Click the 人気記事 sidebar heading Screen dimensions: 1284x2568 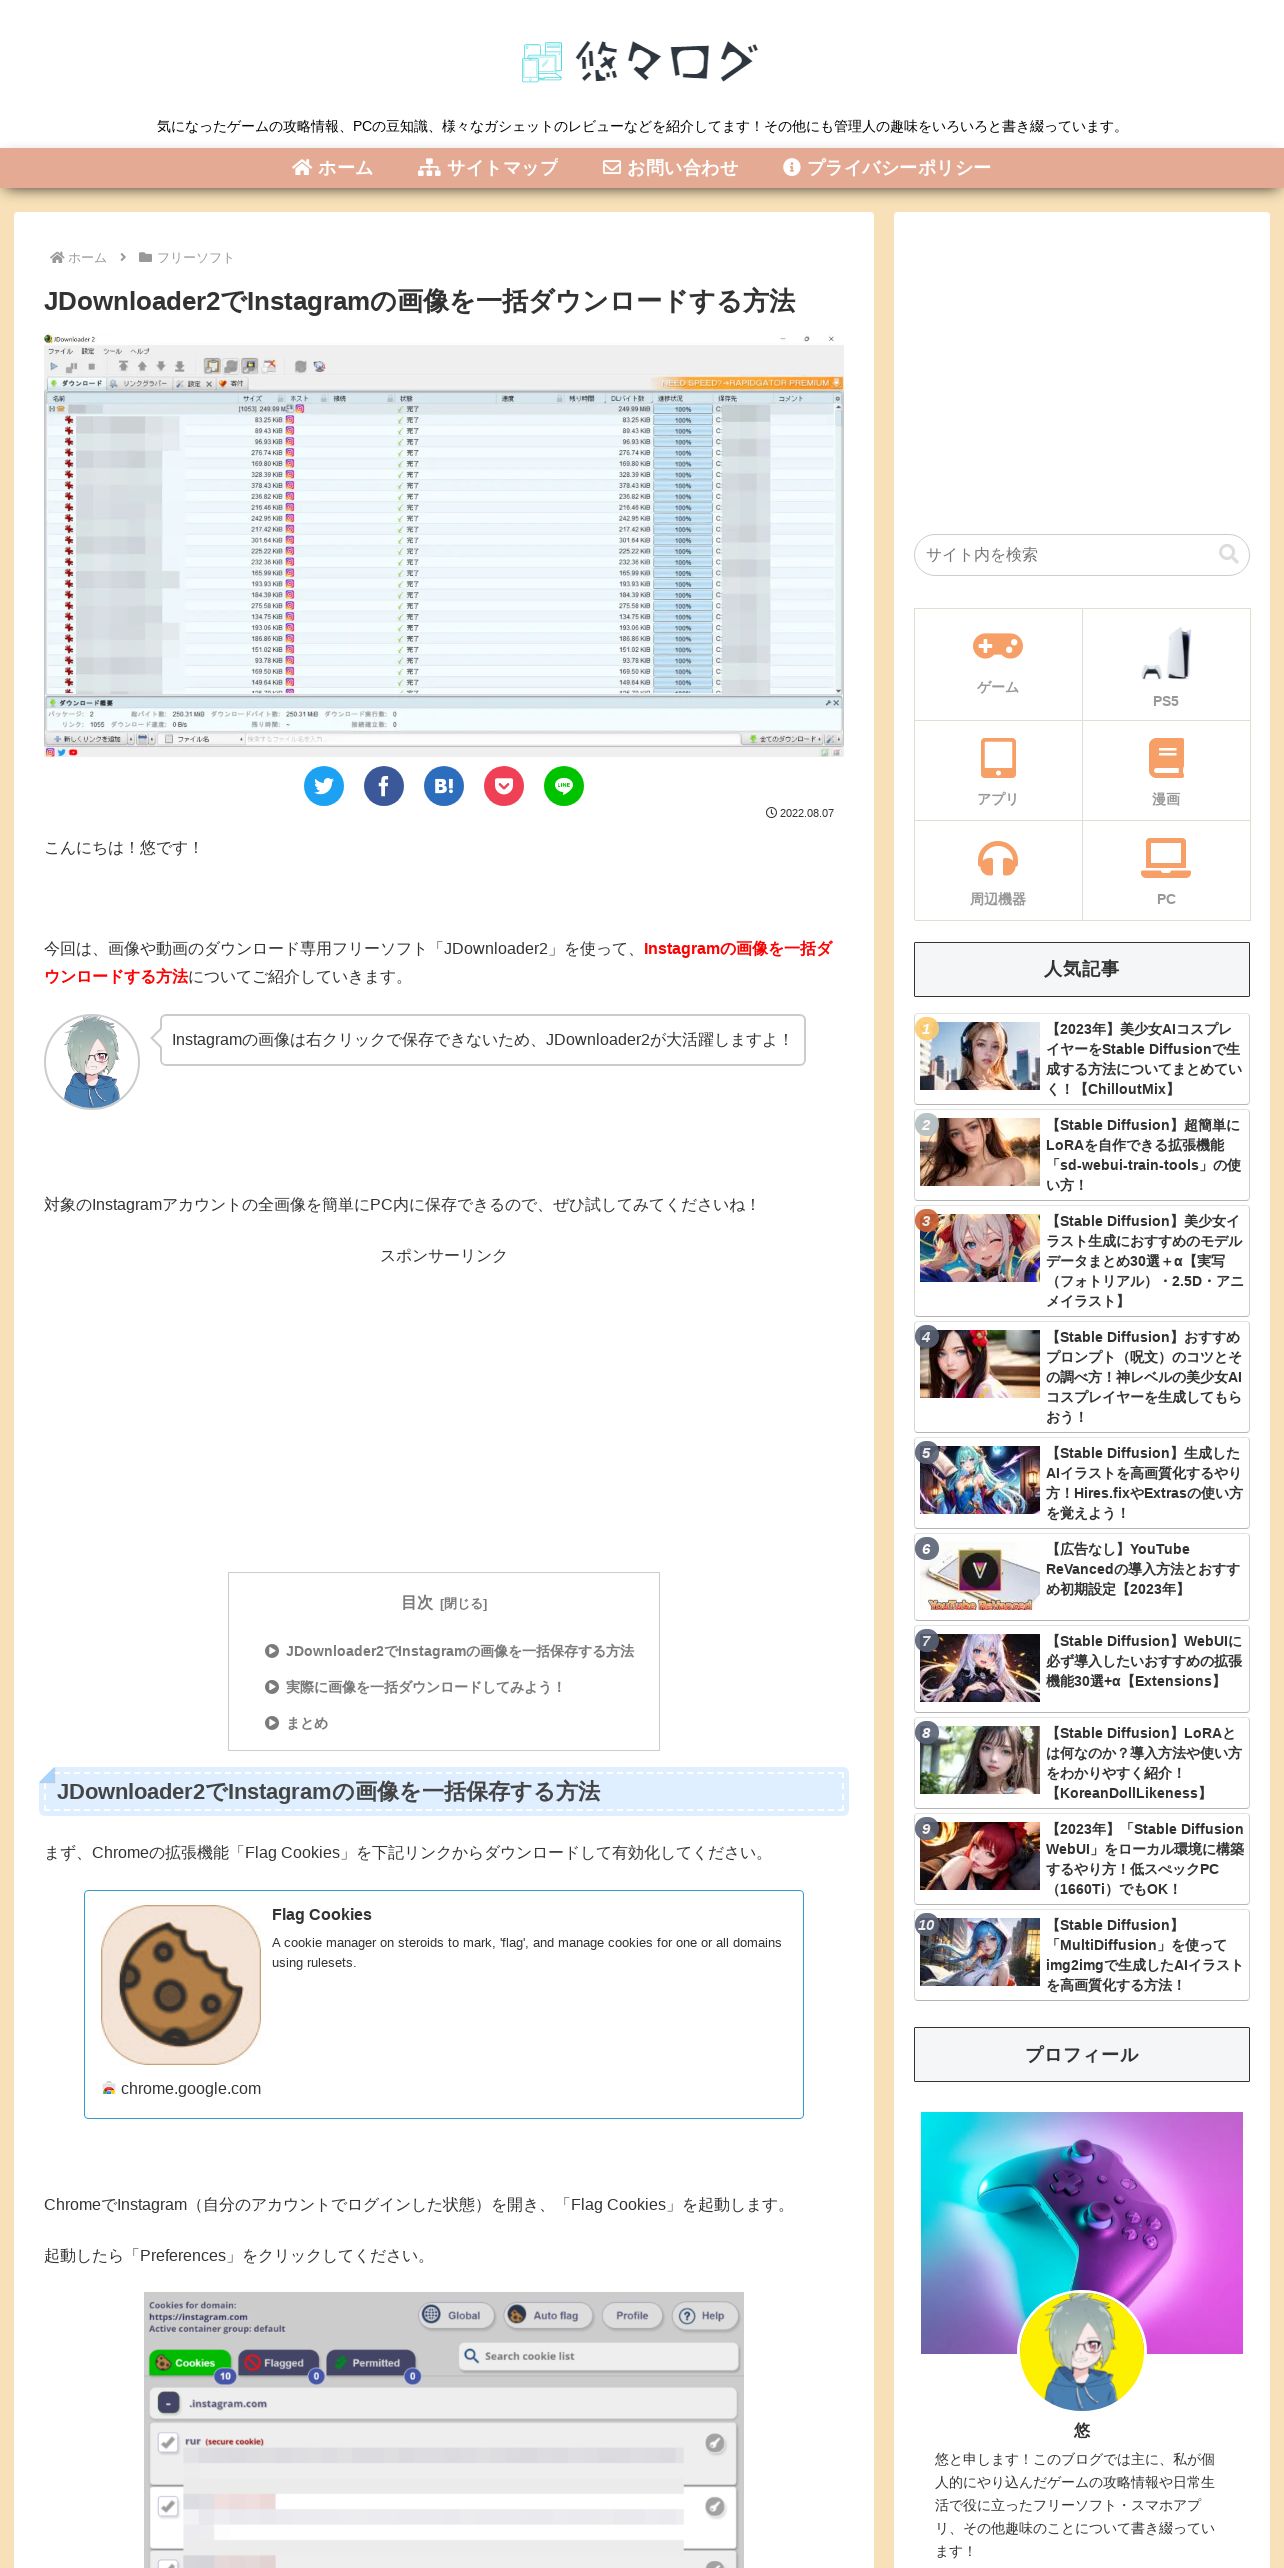(x=1082, y=969)
